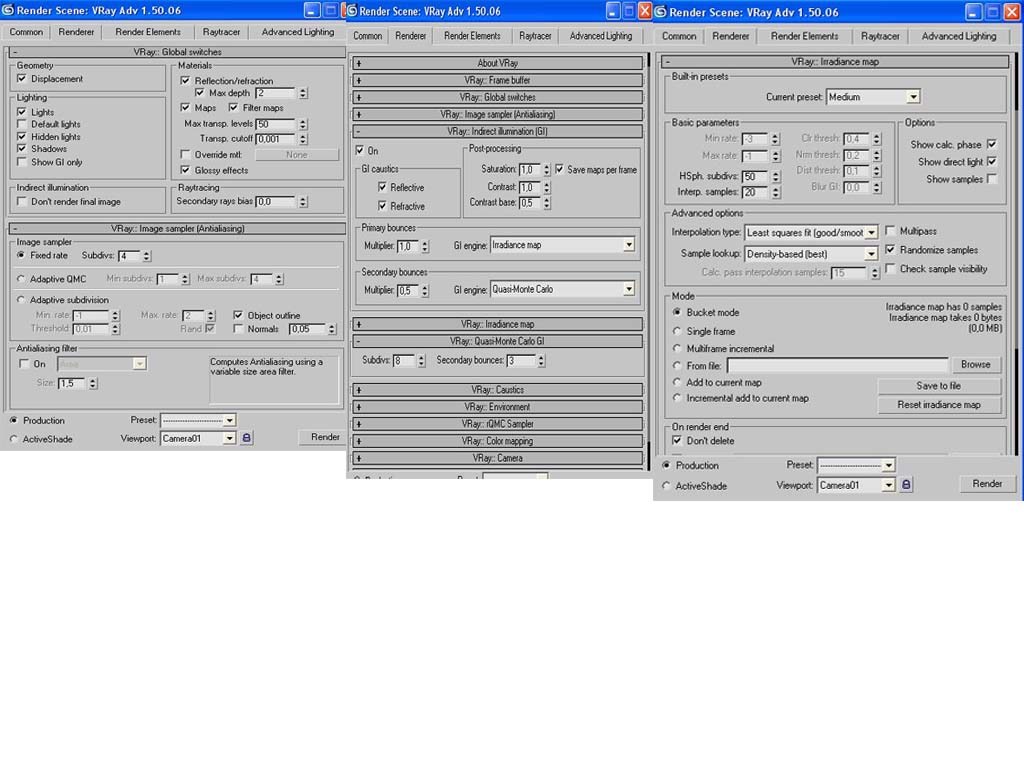Open the Raytracer tab in middle window
Screen dimensions: 1024x768
535,36
